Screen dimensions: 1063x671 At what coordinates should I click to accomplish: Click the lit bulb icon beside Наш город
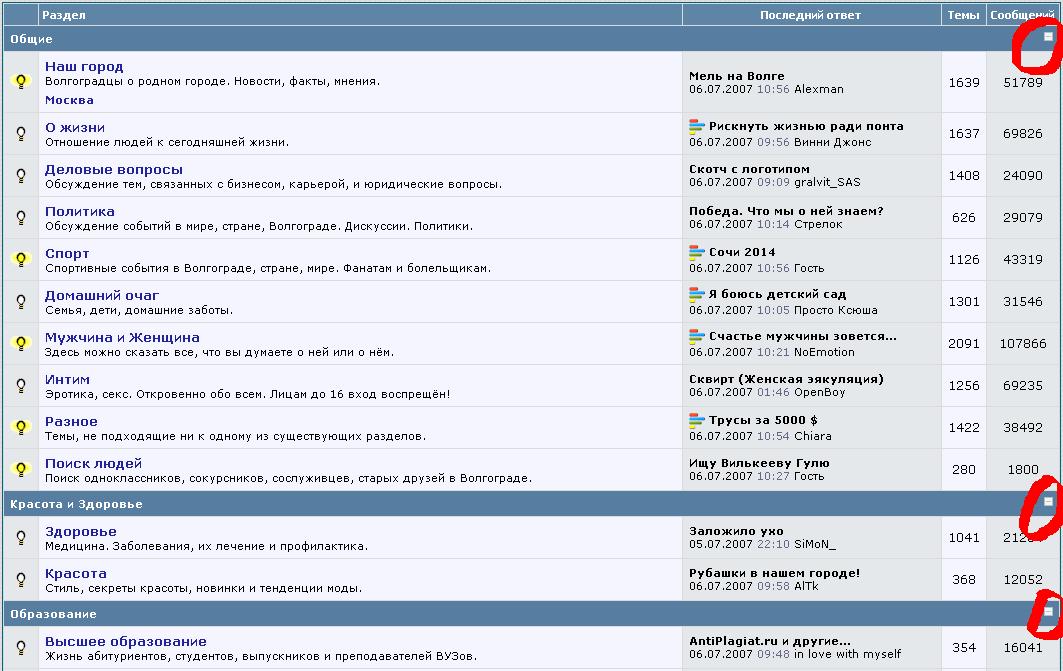pyautogui.click(x=20, y=82)
